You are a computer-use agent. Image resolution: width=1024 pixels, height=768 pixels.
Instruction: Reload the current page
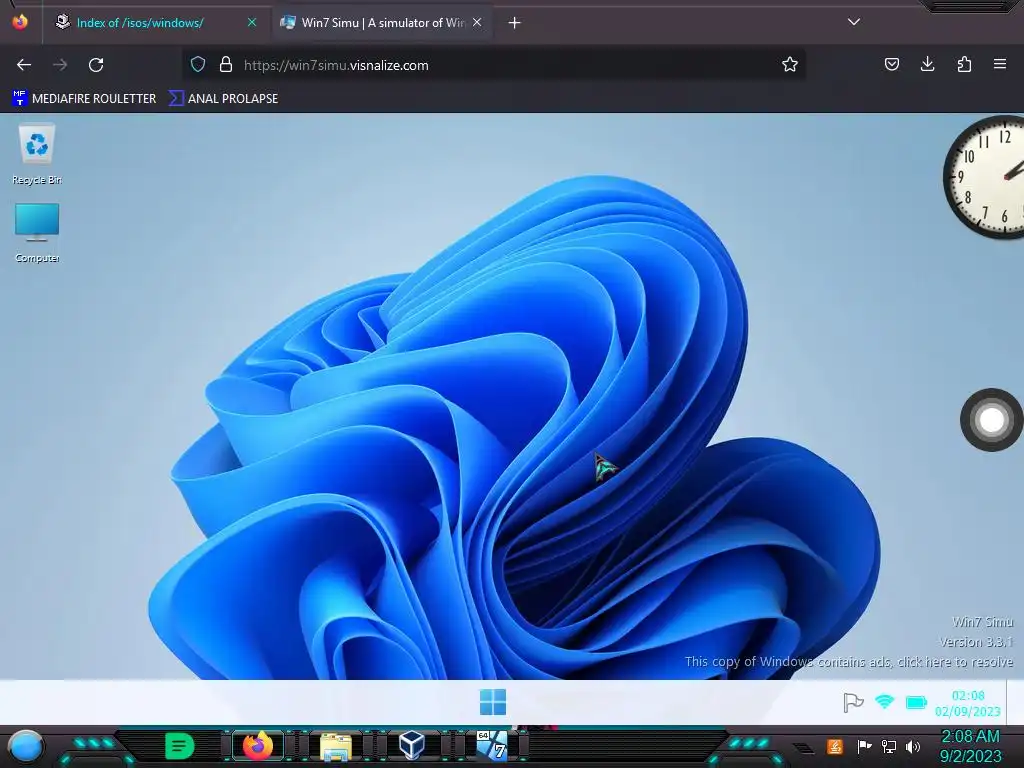coord(96,65)
